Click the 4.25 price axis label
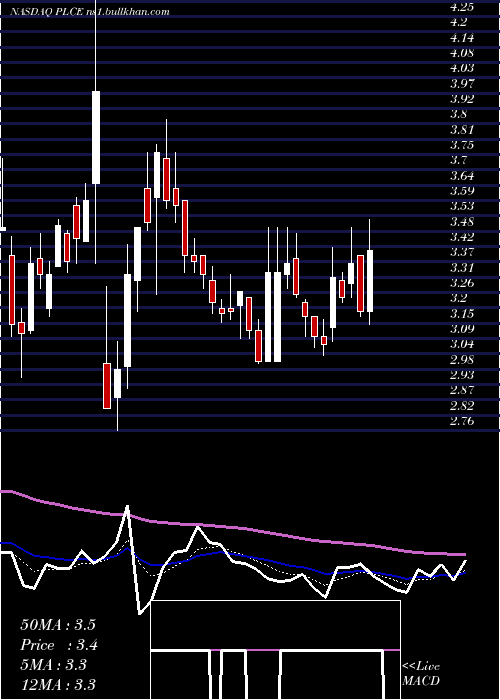Image resolution: width=500 pixels, height=700 pixels. pyautogui.click(x=462, y=7)
